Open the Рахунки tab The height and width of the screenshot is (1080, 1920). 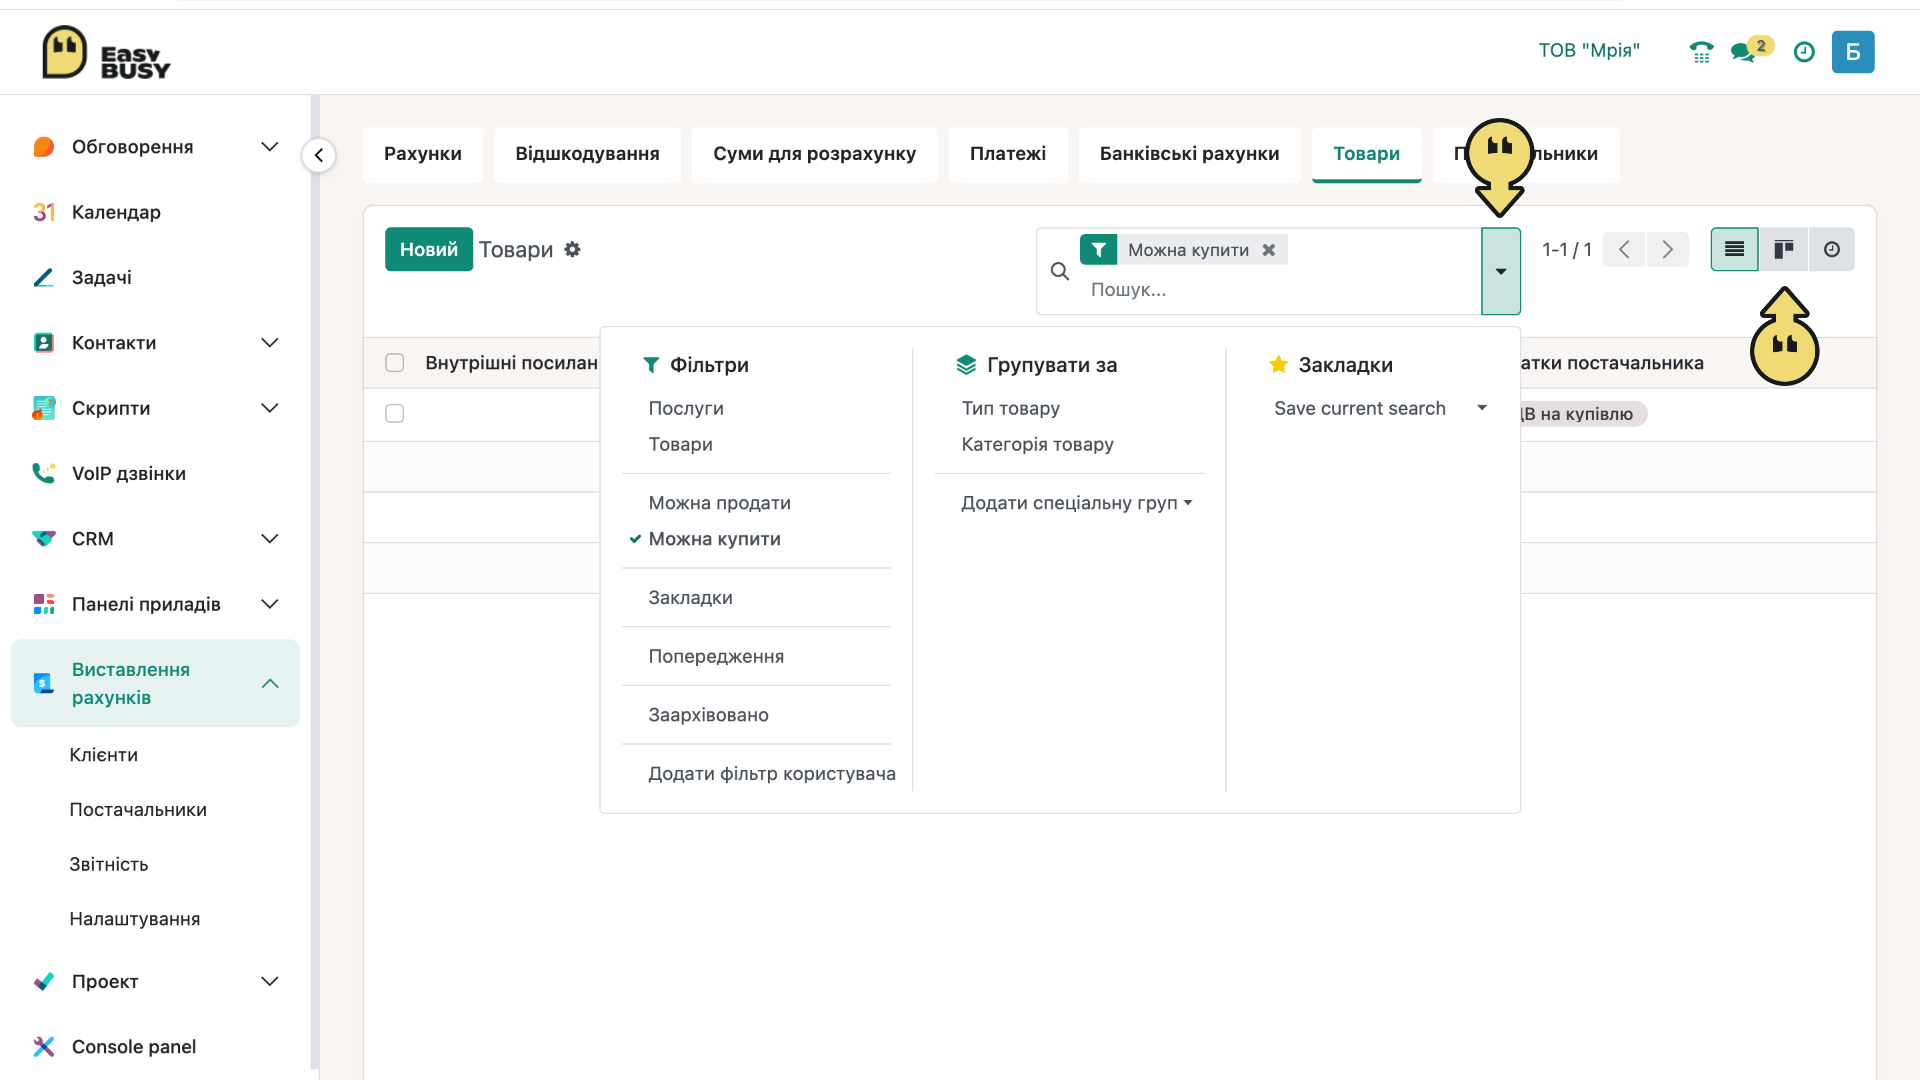pyautogui.click(x=423, y=154)
